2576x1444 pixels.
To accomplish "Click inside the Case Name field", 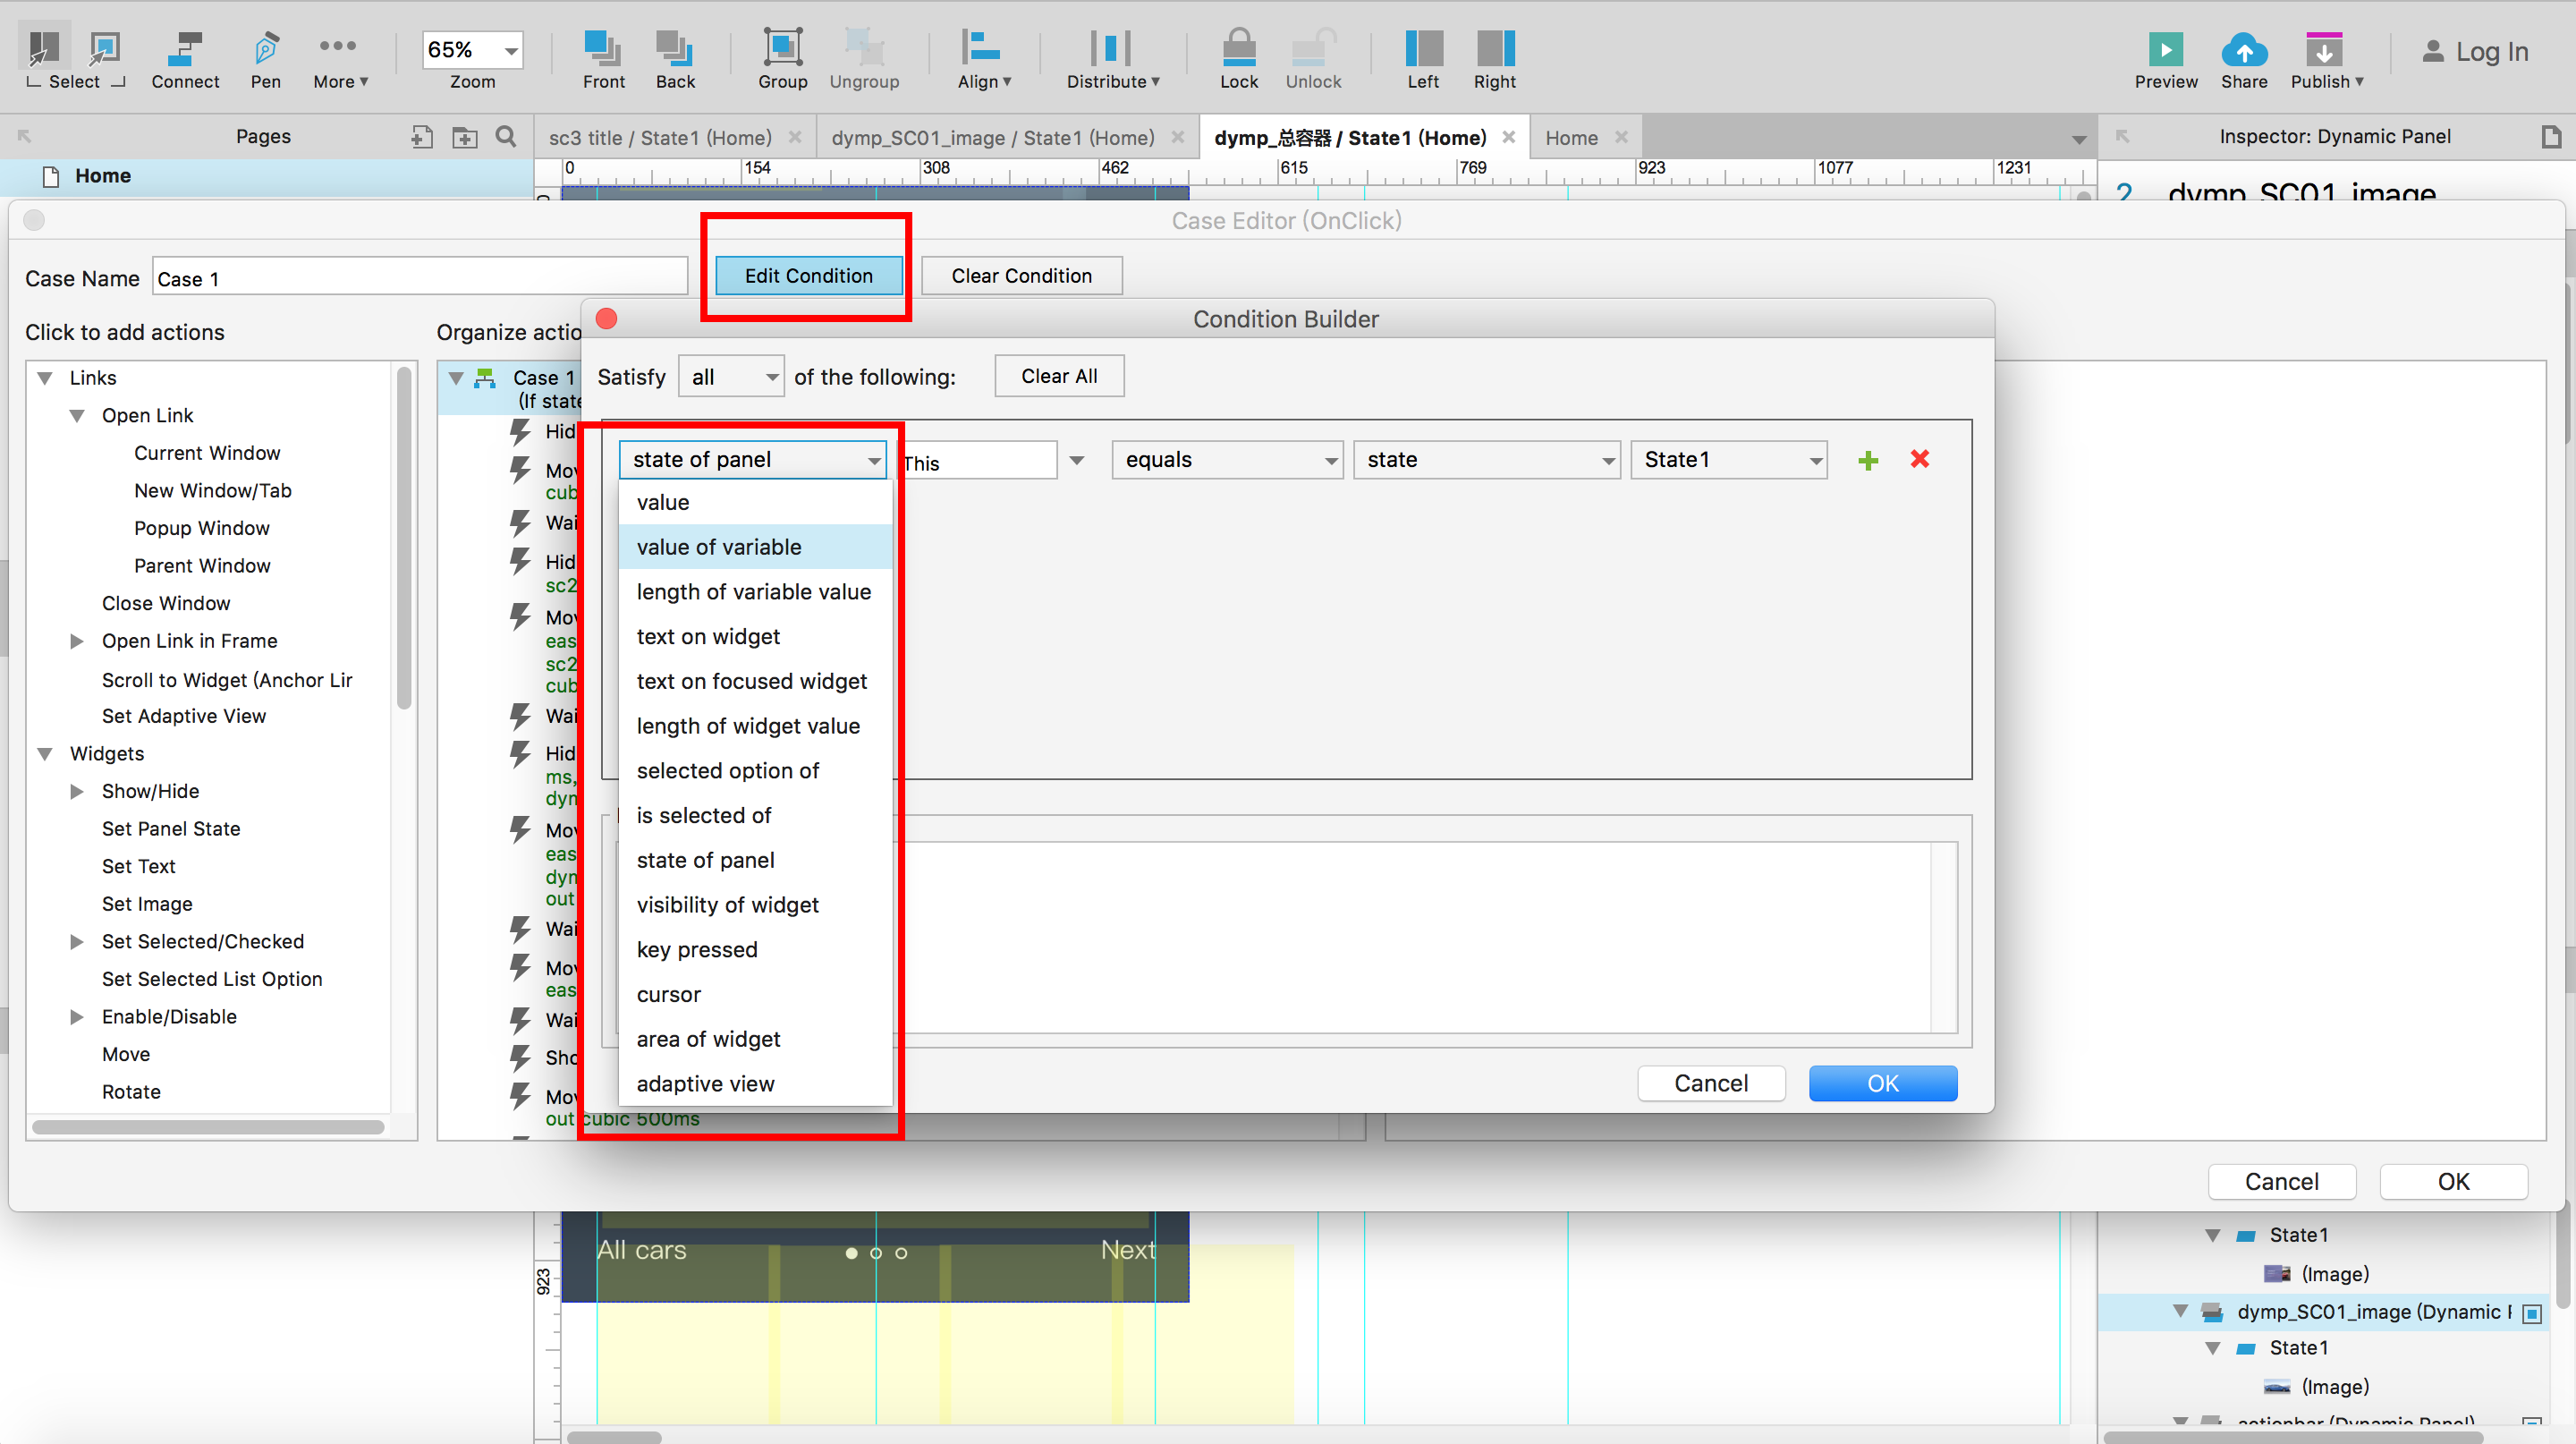I will 420,279.
